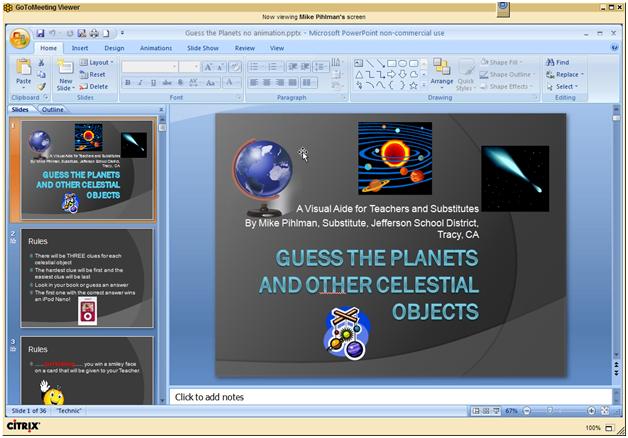The width and height of the screenshot is (628, 438).
Task: Click the PowerPoint Help question mark
Action: pyautogui.click(x=613, y=47)
